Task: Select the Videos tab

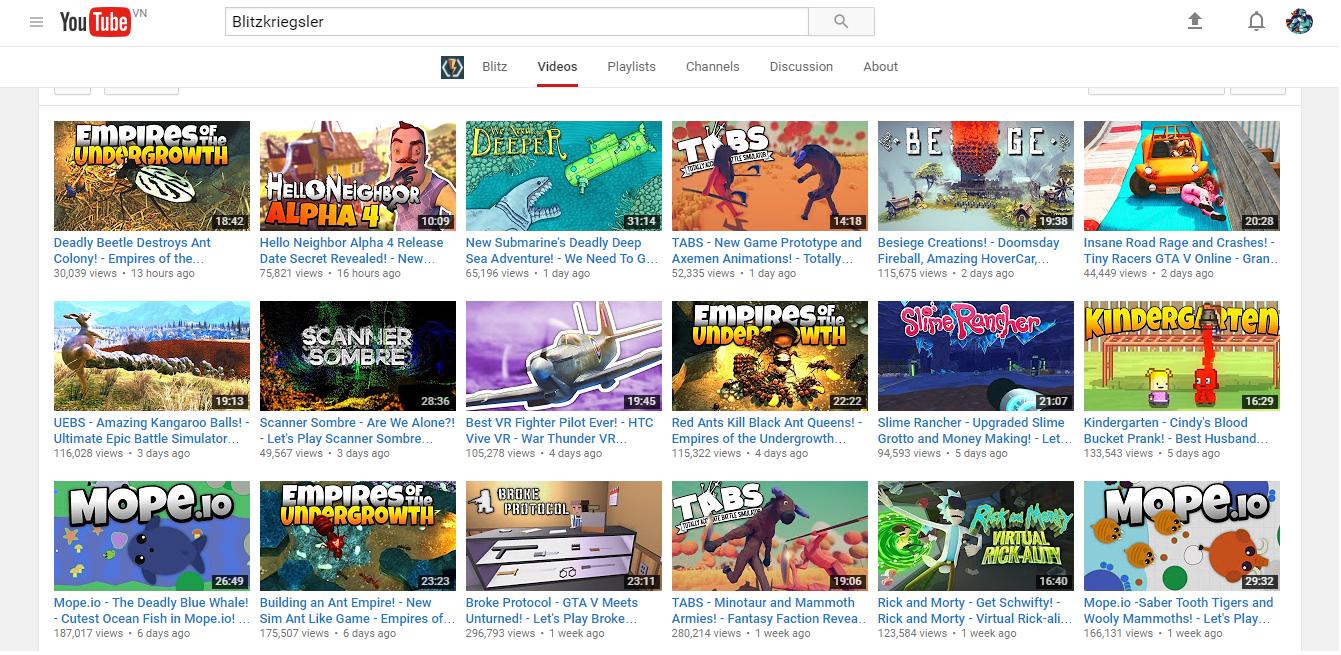Action: 557,67
